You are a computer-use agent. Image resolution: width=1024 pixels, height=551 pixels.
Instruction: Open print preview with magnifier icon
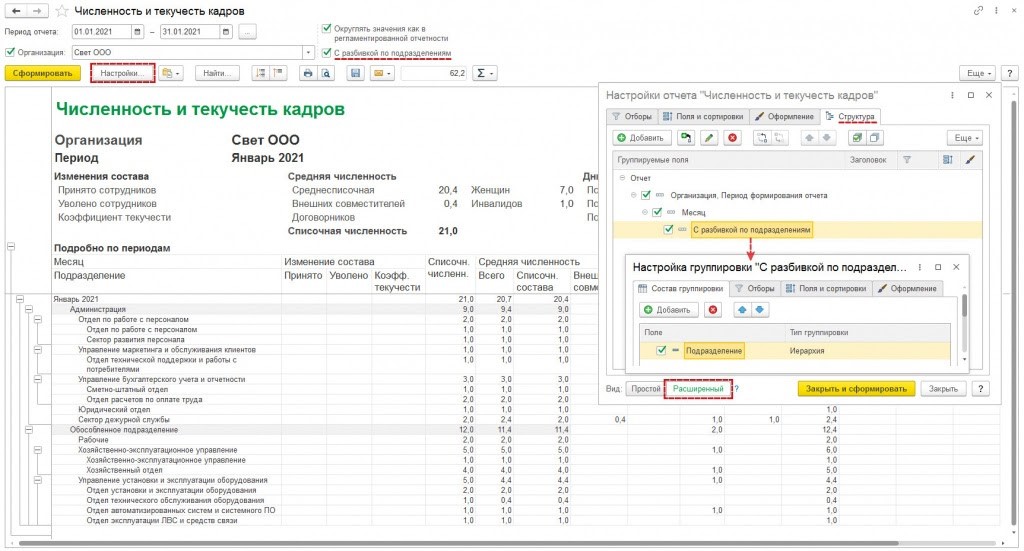point(325,74)
